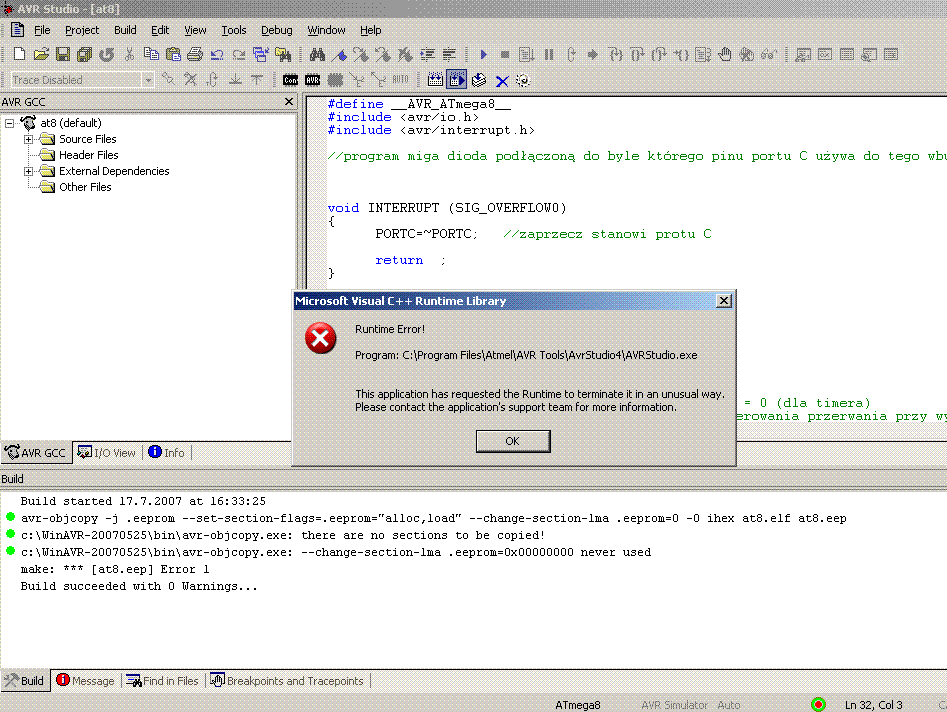
Task: Click the Compile icon with down arrow
Action: [479, 80]
